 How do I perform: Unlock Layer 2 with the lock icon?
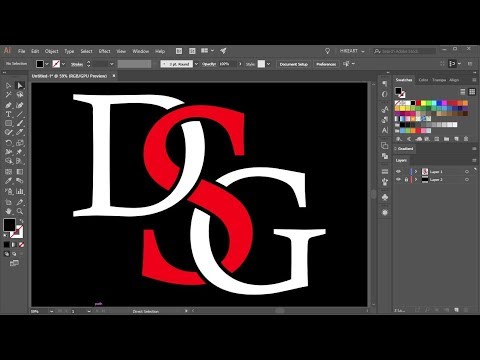[406, 180]
